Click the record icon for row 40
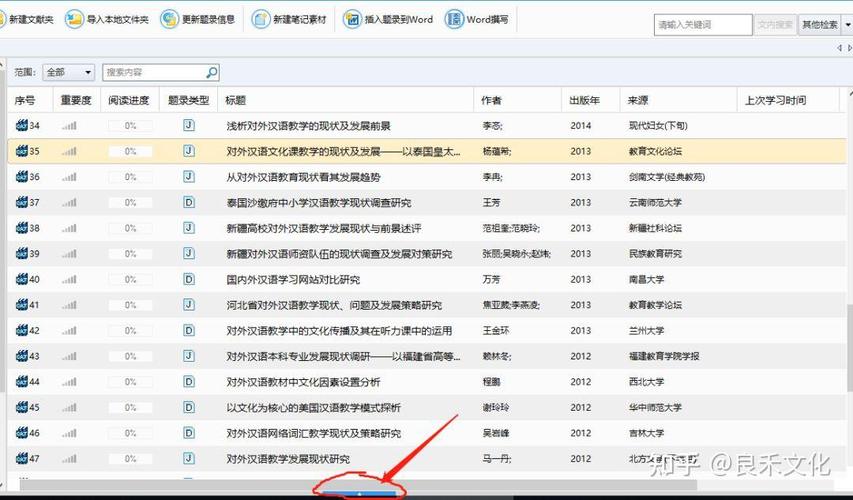The height and width of the screenshot is (500, 853). [21, 279]
